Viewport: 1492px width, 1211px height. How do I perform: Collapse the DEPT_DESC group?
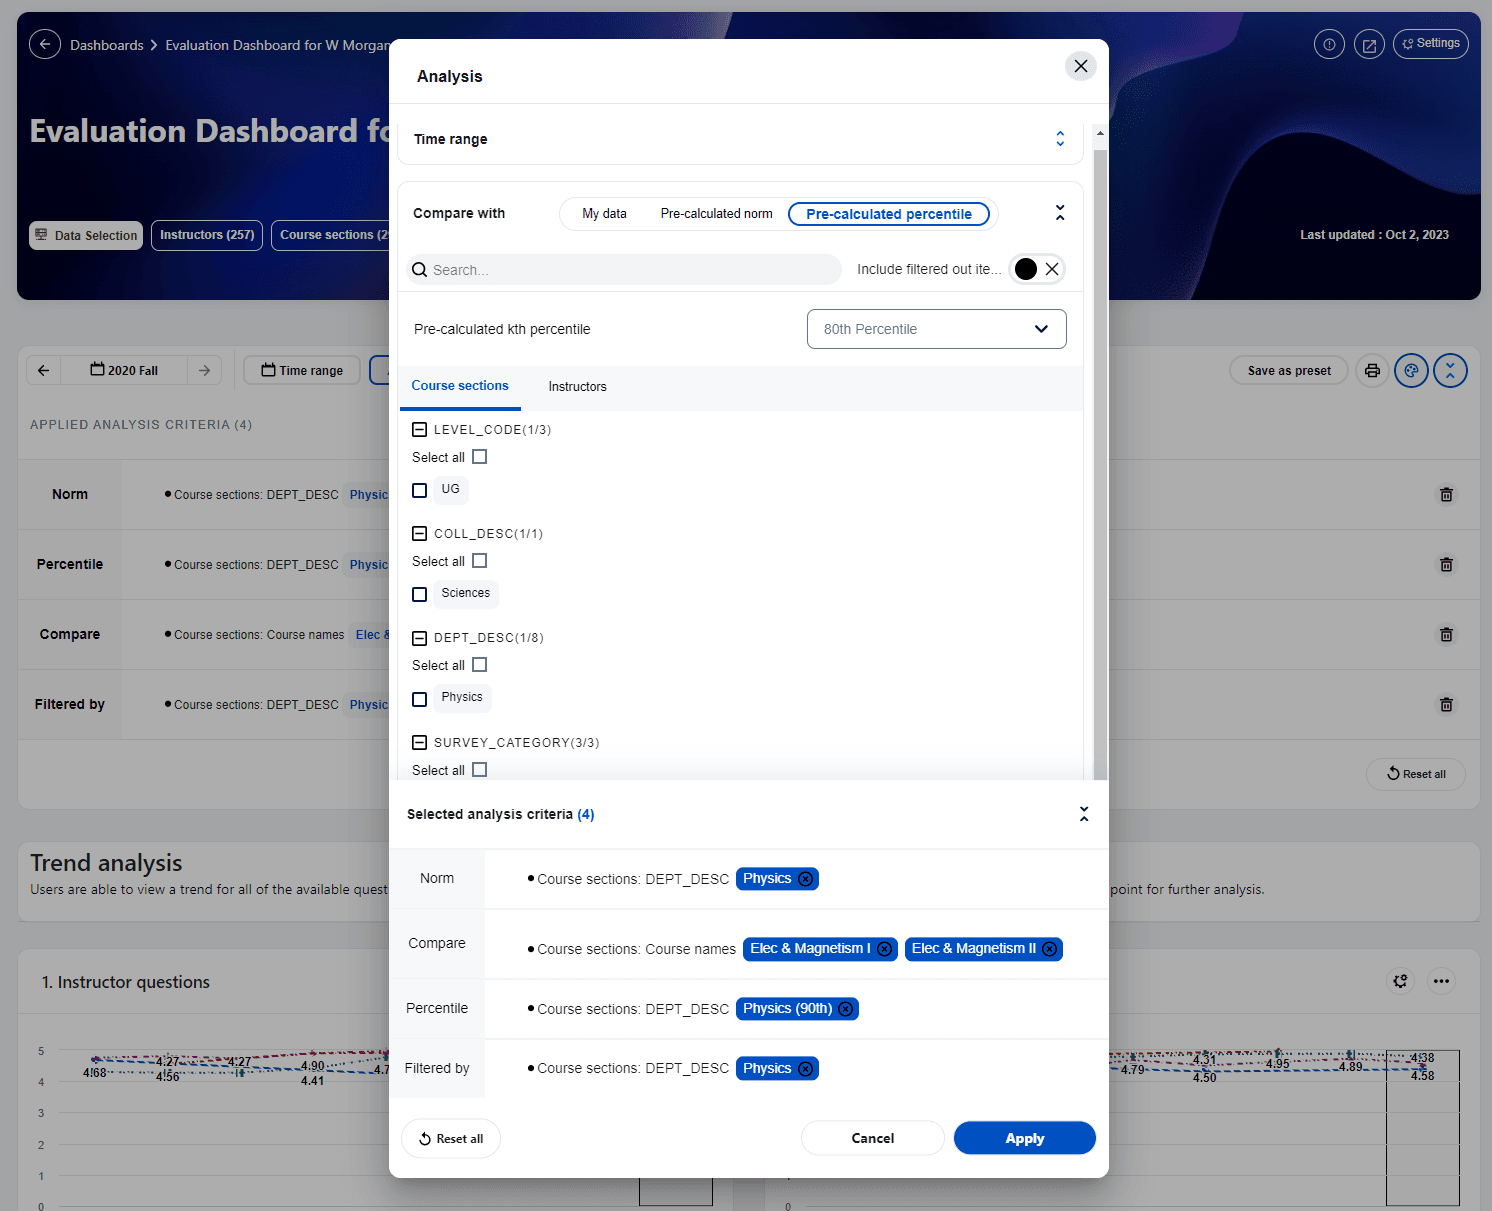point(420,638)
